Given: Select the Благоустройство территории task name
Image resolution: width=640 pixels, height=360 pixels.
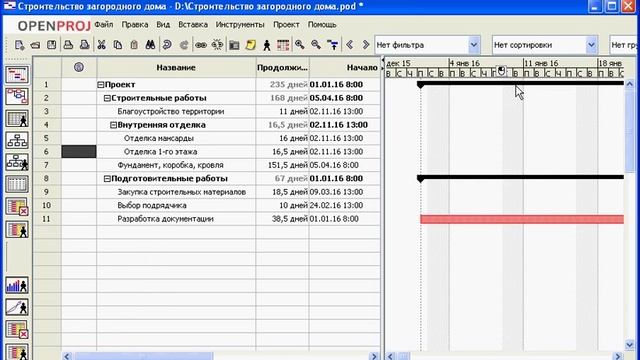Looking at the screenshot, I should pyautogui.click(x=171, y=111).
